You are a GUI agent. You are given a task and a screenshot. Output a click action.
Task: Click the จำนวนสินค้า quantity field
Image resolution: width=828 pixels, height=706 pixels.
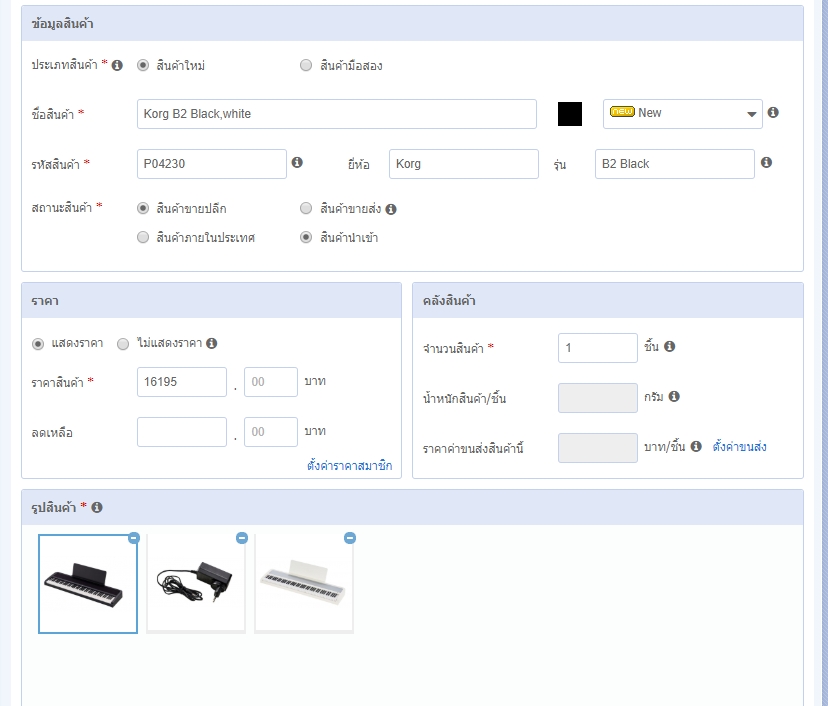pyautogui.click(x=597, y=348)
